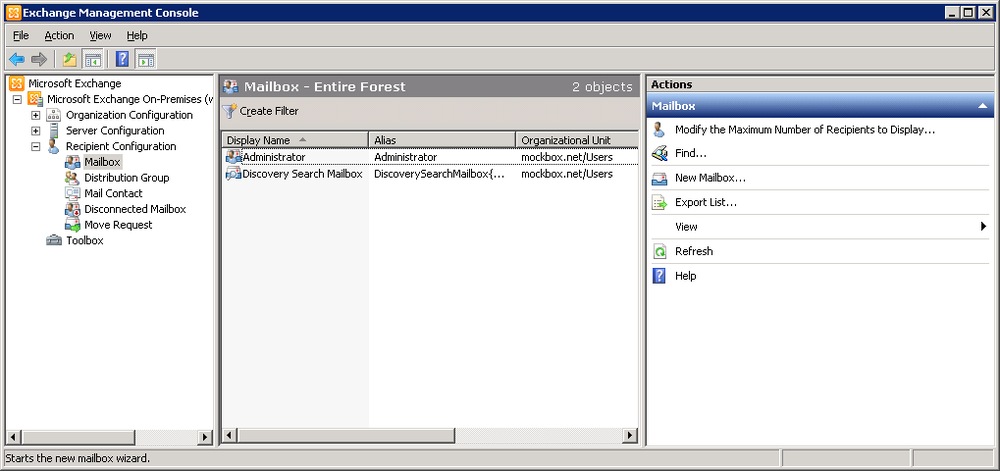
Task: Select DiscoverySearchMailbox alias cell
Action: click(439, 173)
